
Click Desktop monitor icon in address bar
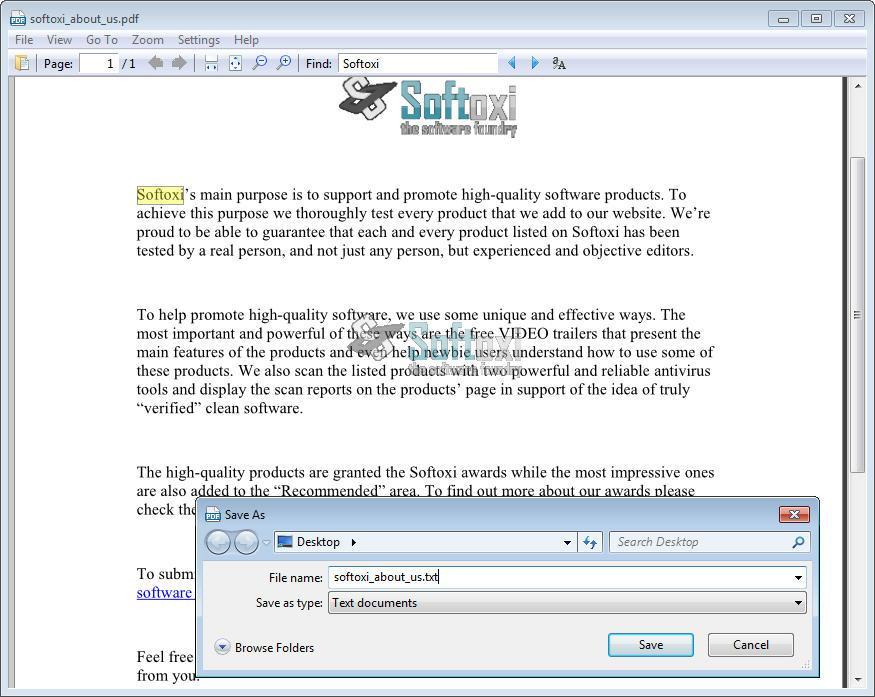285,542
